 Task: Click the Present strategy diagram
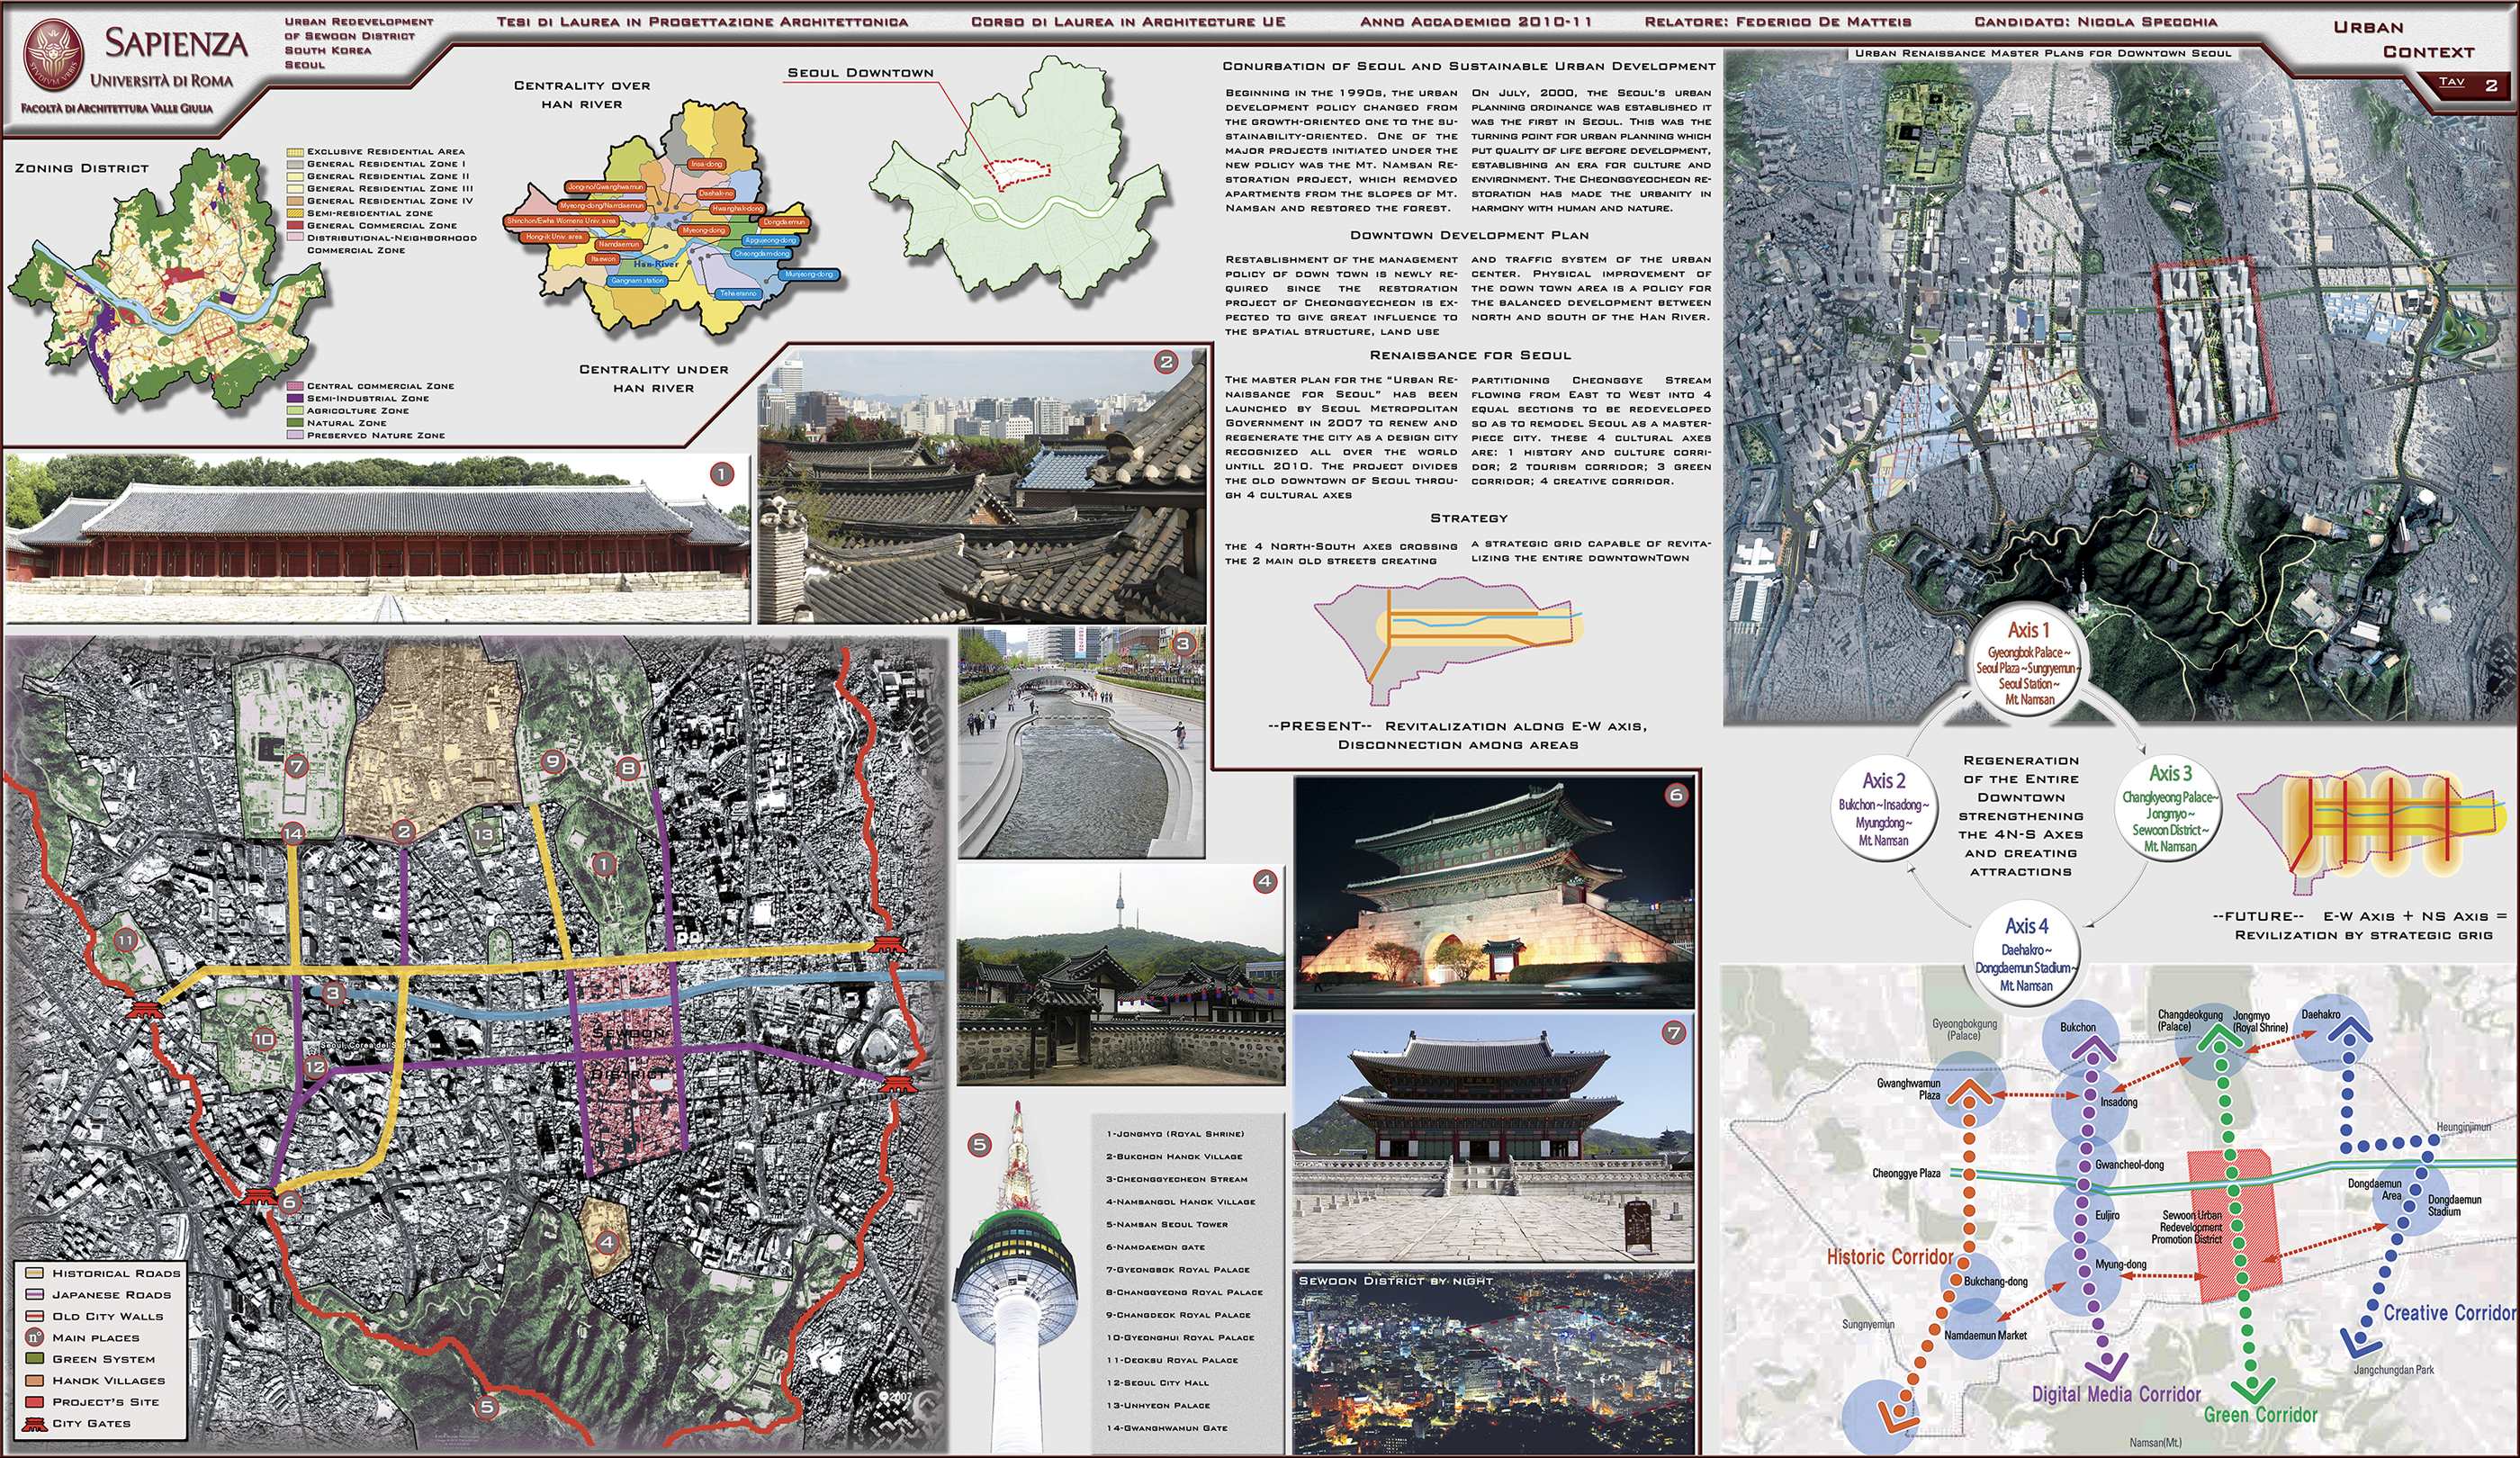[1450, 642]
